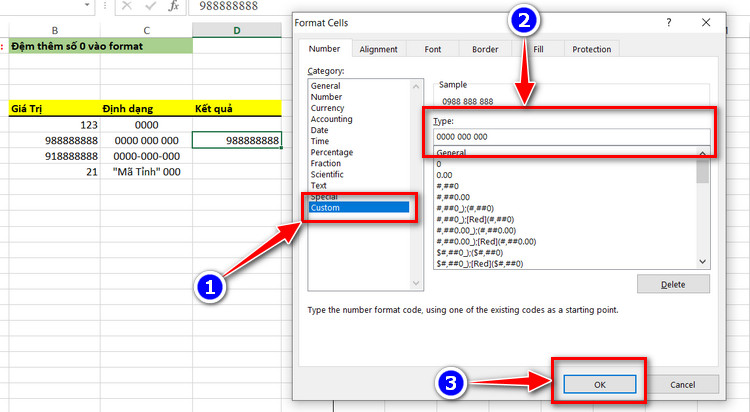Select format code #,##0.00
The image size is (750, 412).
tap(453, 197)
